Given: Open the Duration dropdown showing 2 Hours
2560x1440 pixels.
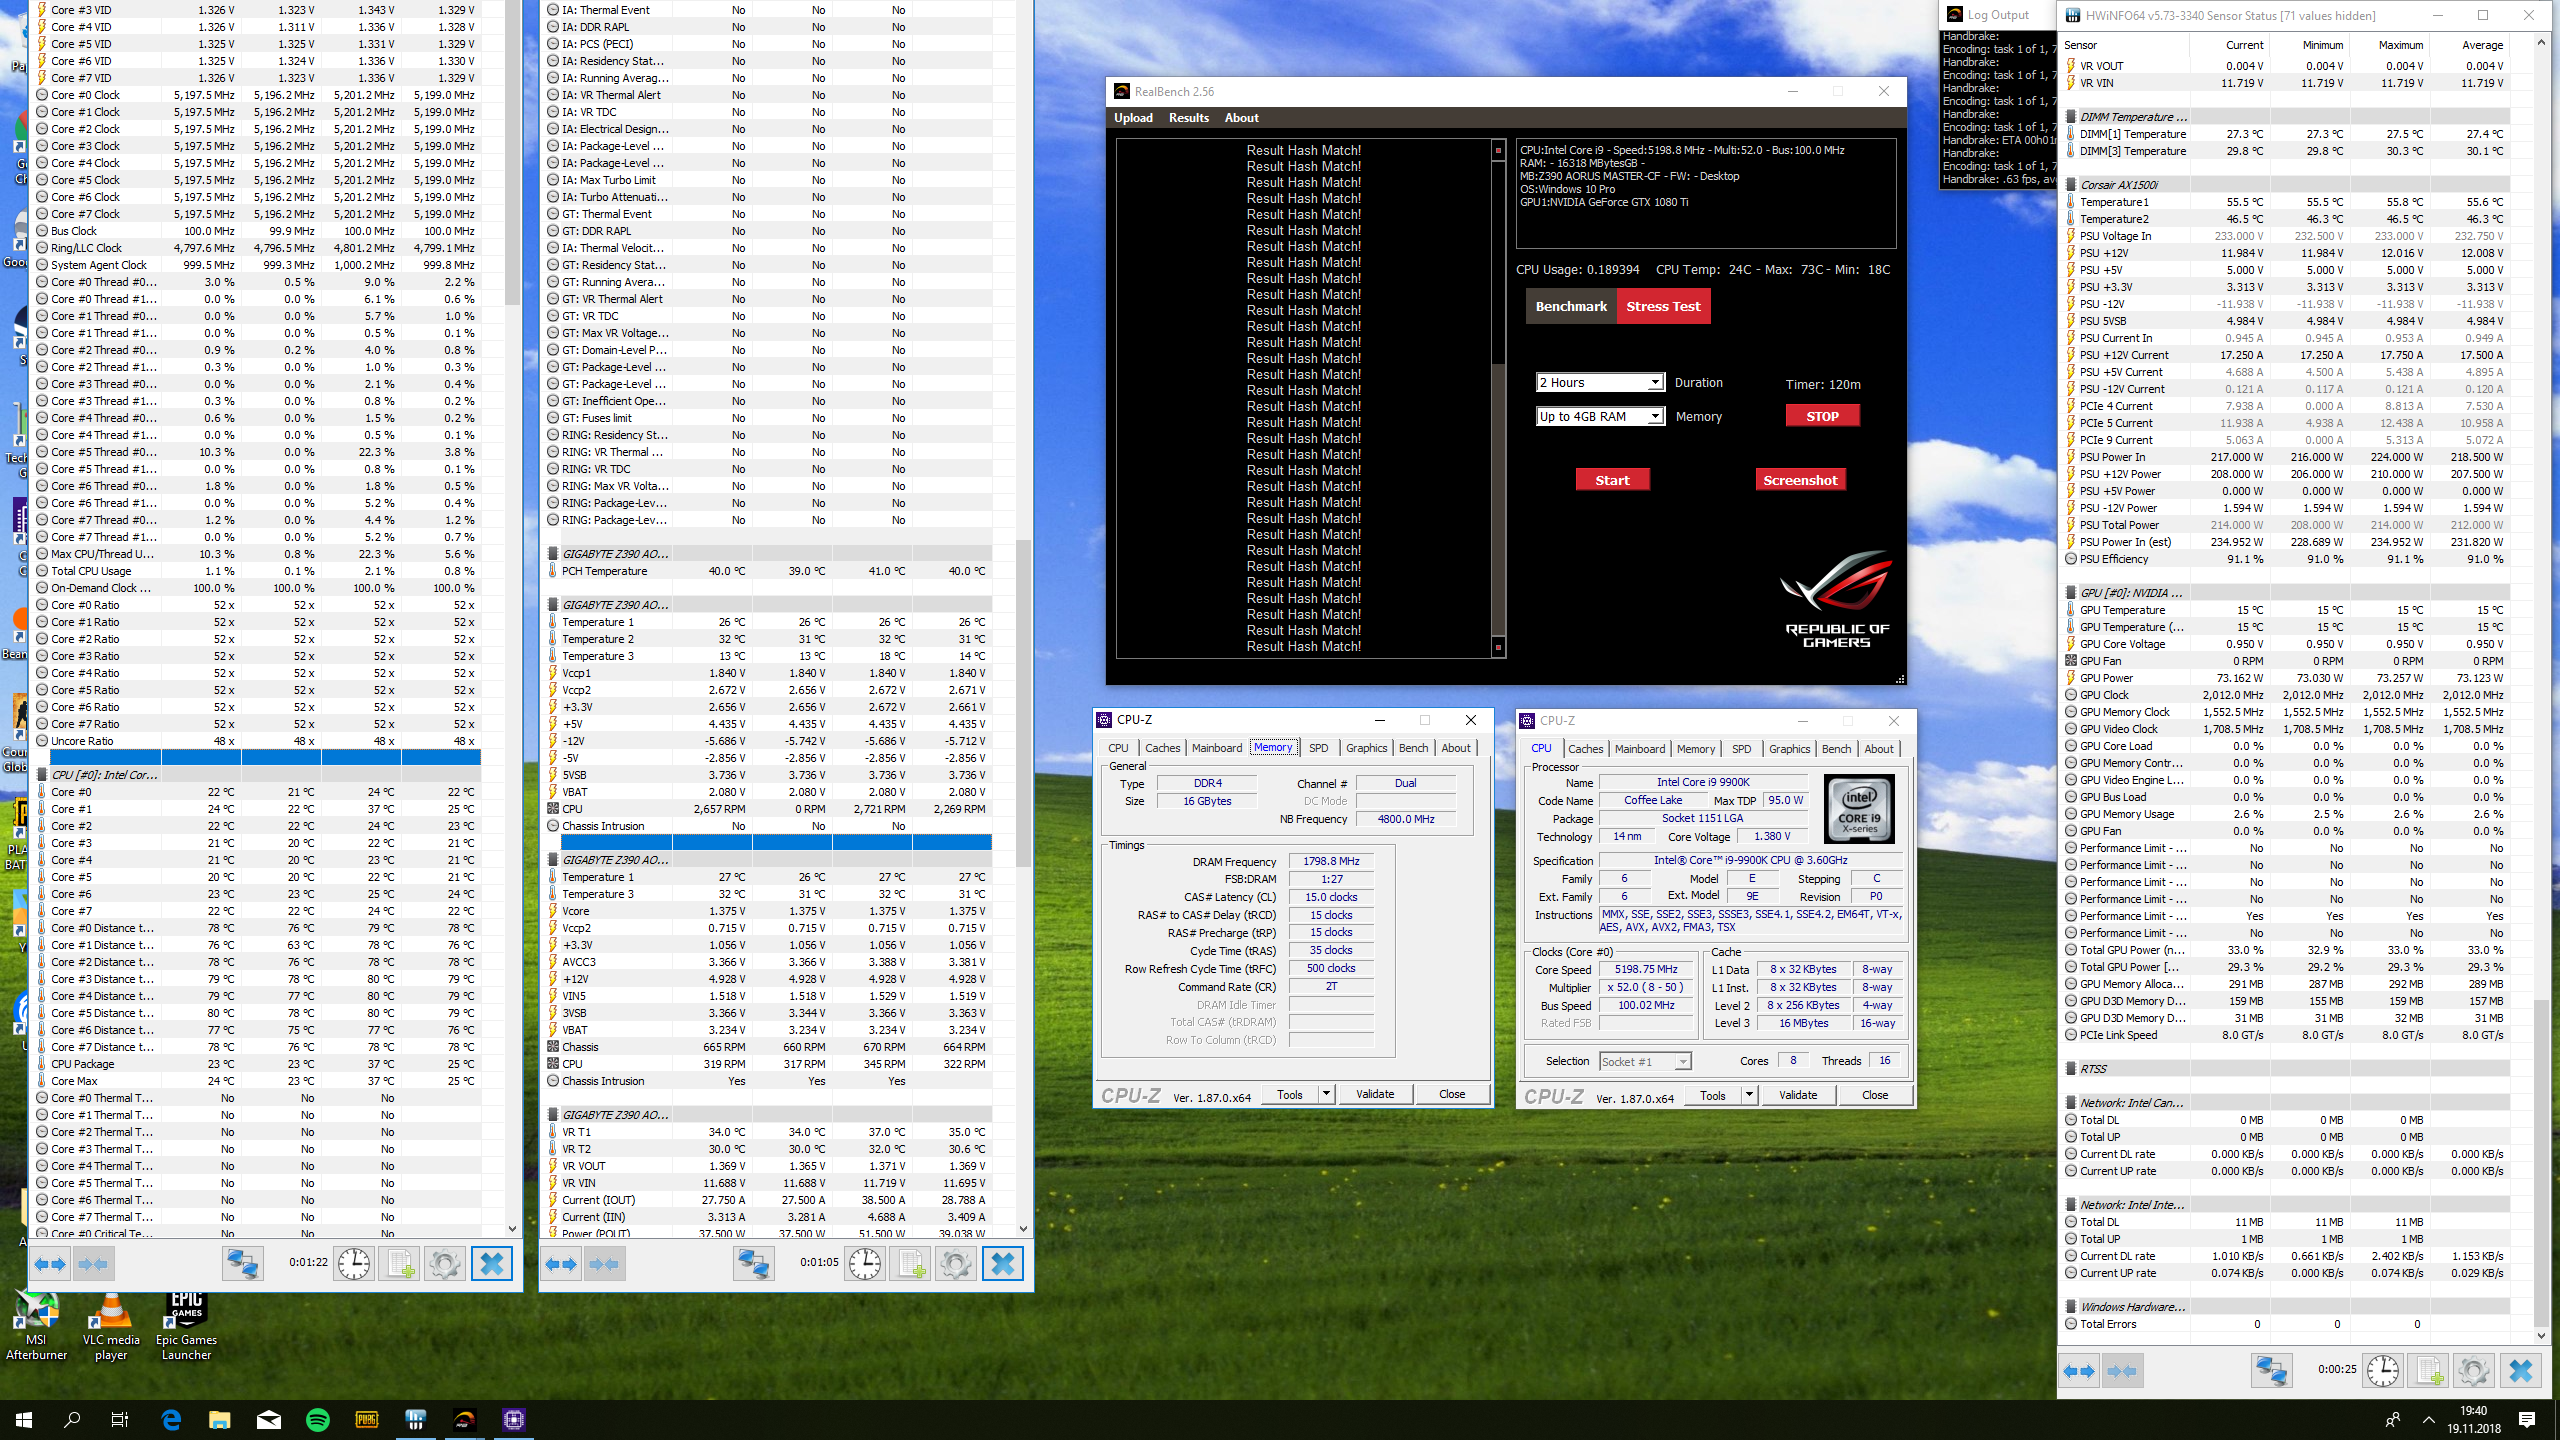Looking at the screenshot, I should tap(1600, 383).
